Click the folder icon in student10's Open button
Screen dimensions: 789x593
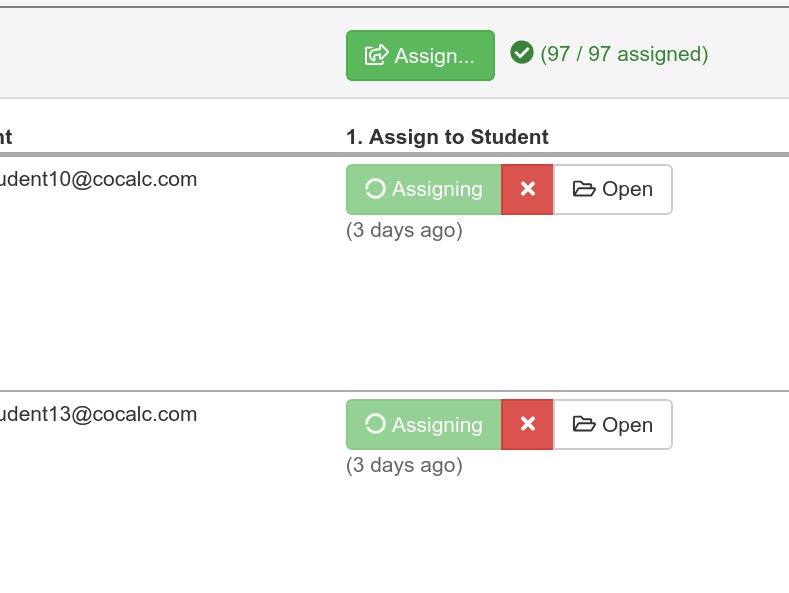tap(584, 189)
